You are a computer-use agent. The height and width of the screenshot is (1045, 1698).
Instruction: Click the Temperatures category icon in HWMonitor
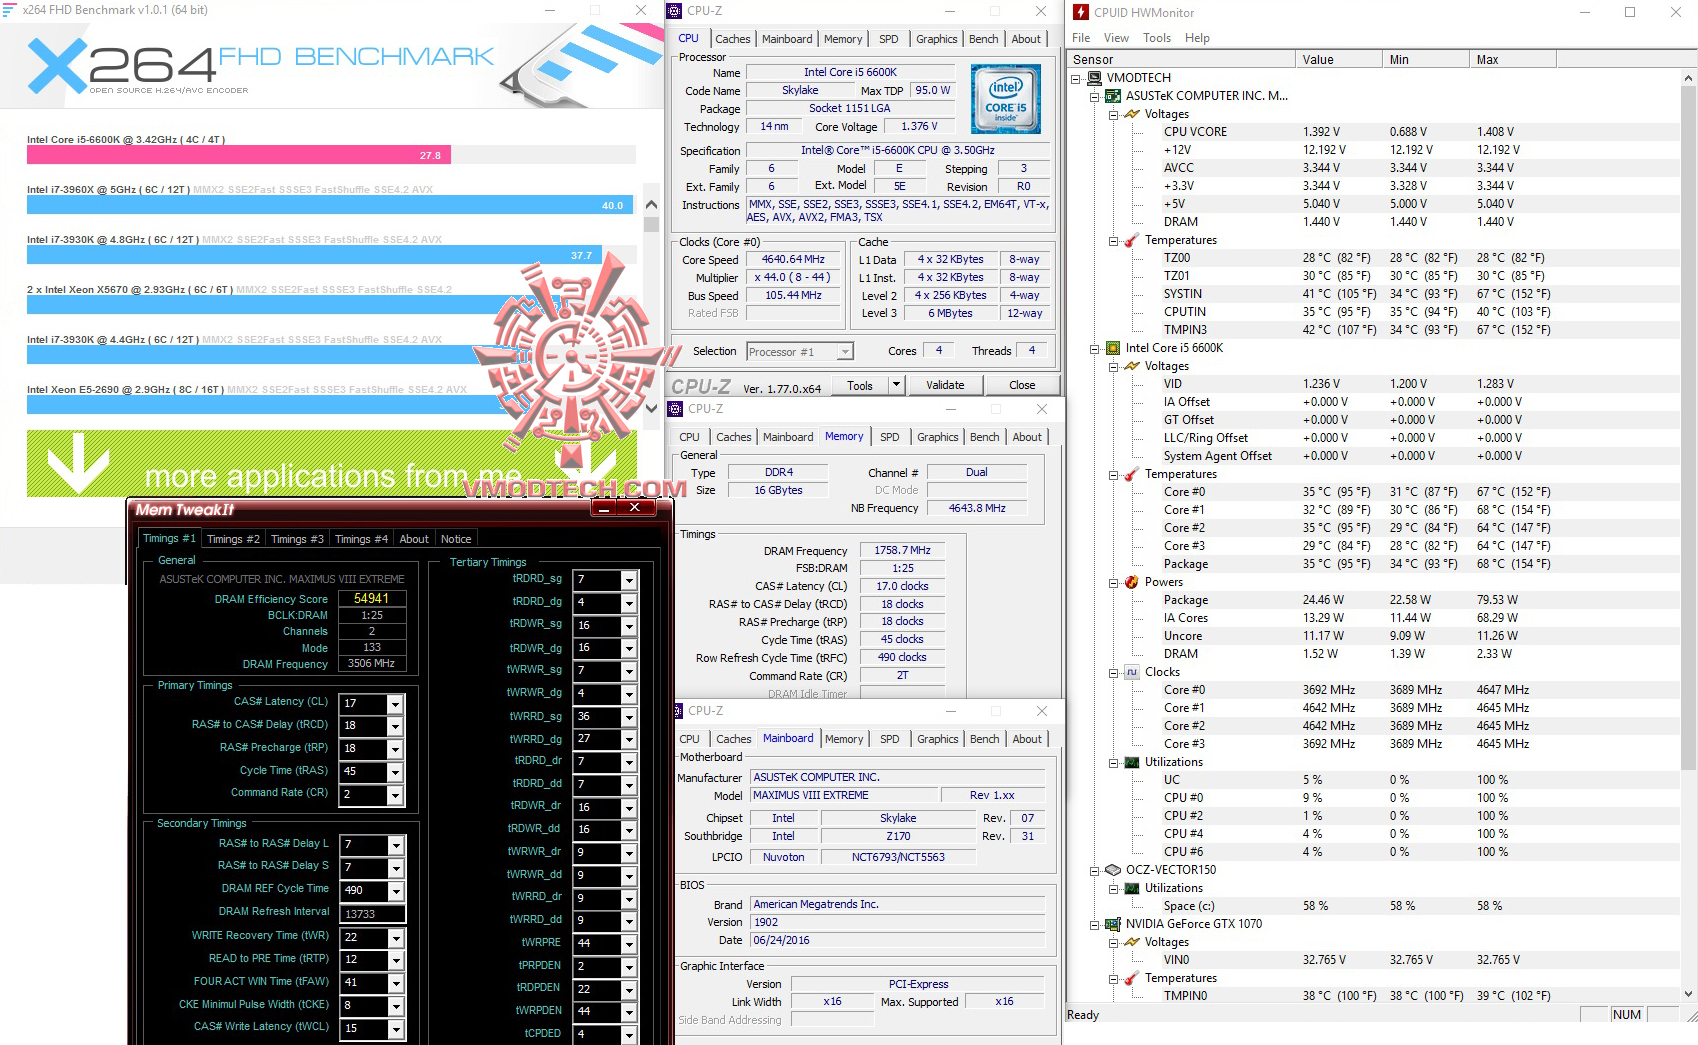1131,240
